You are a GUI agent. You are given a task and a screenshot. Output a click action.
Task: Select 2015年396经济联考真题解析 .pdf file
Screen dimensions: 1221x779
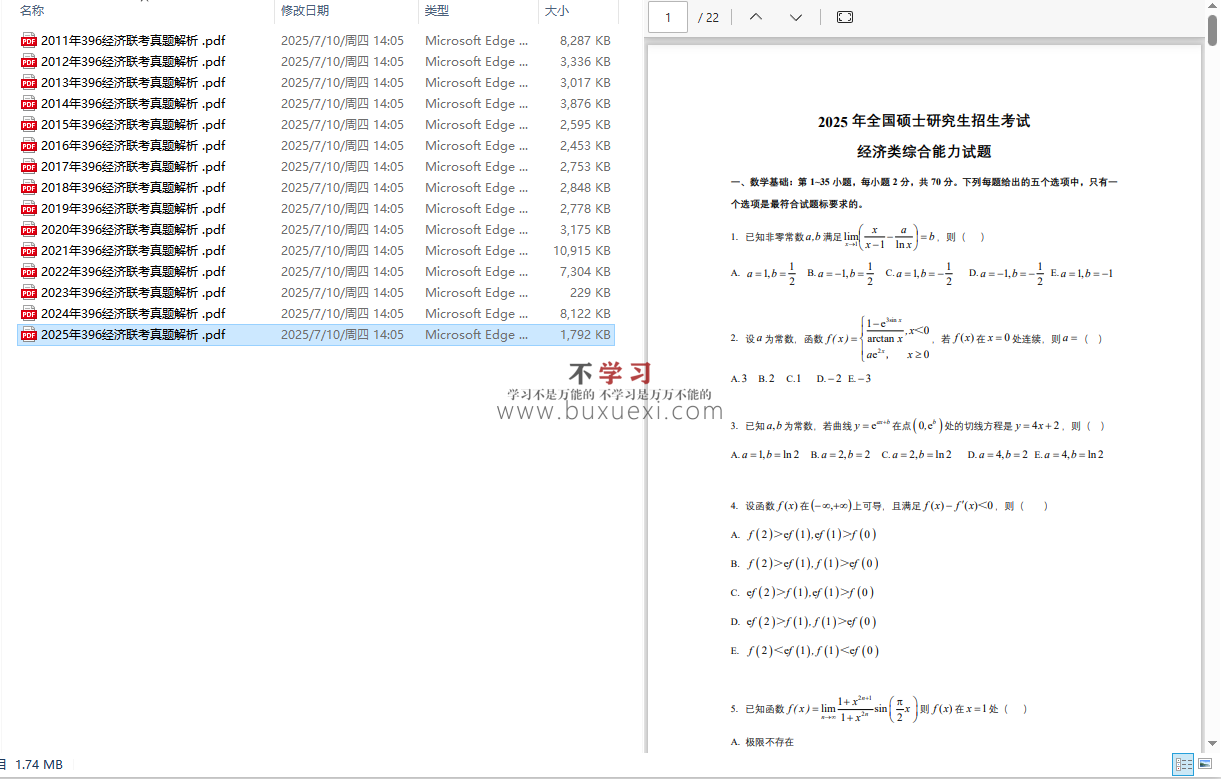[x=133, y=125]
